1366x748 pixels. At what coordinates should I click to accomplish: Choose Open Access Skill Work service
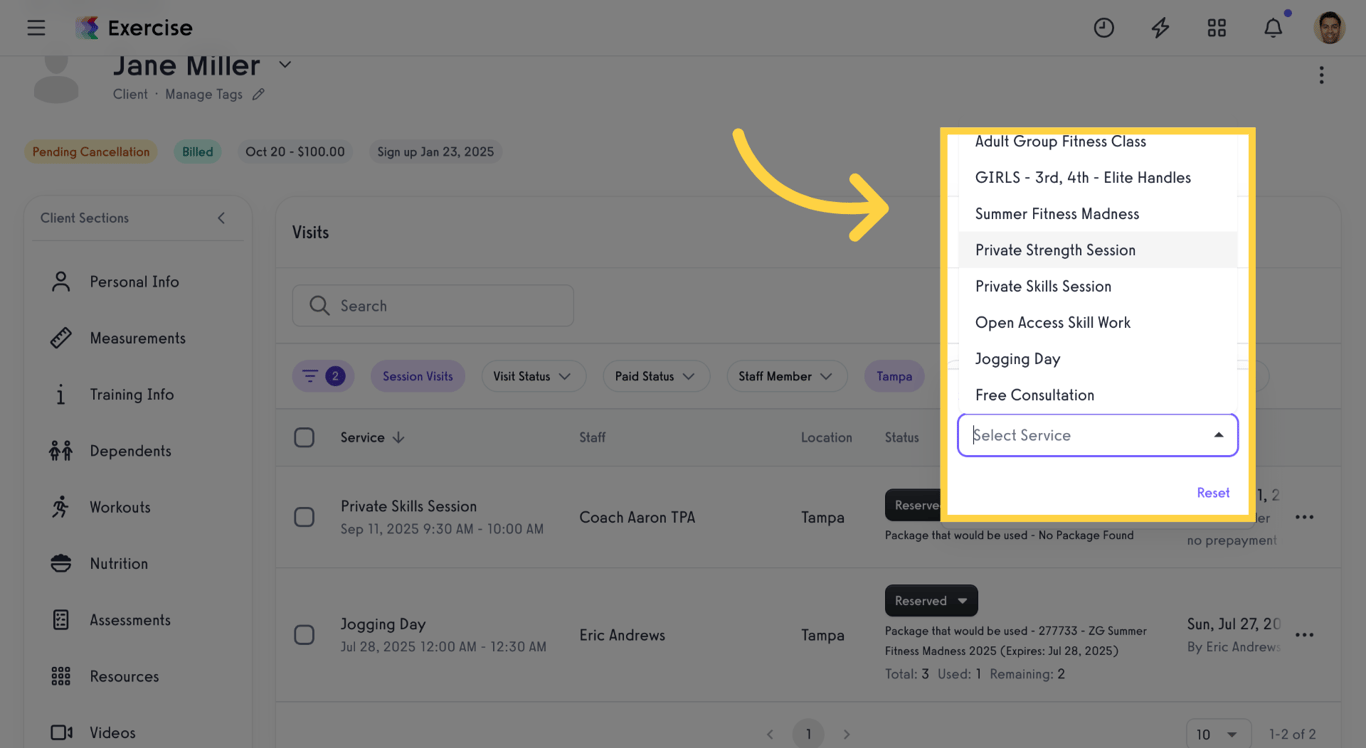1098,322
